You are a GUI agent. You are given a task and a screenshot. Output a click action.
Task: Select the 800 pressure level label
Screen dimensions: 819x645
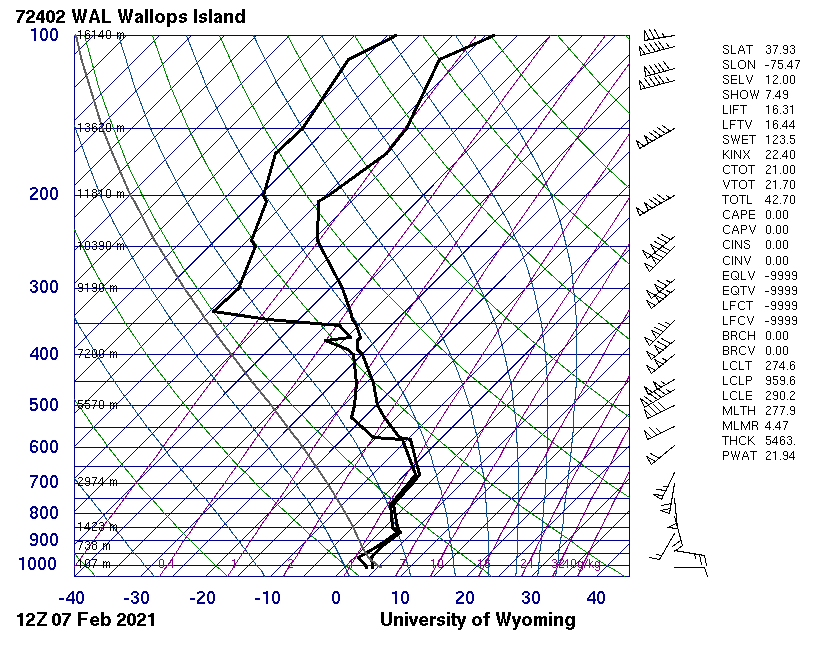[x=44, y=513]
